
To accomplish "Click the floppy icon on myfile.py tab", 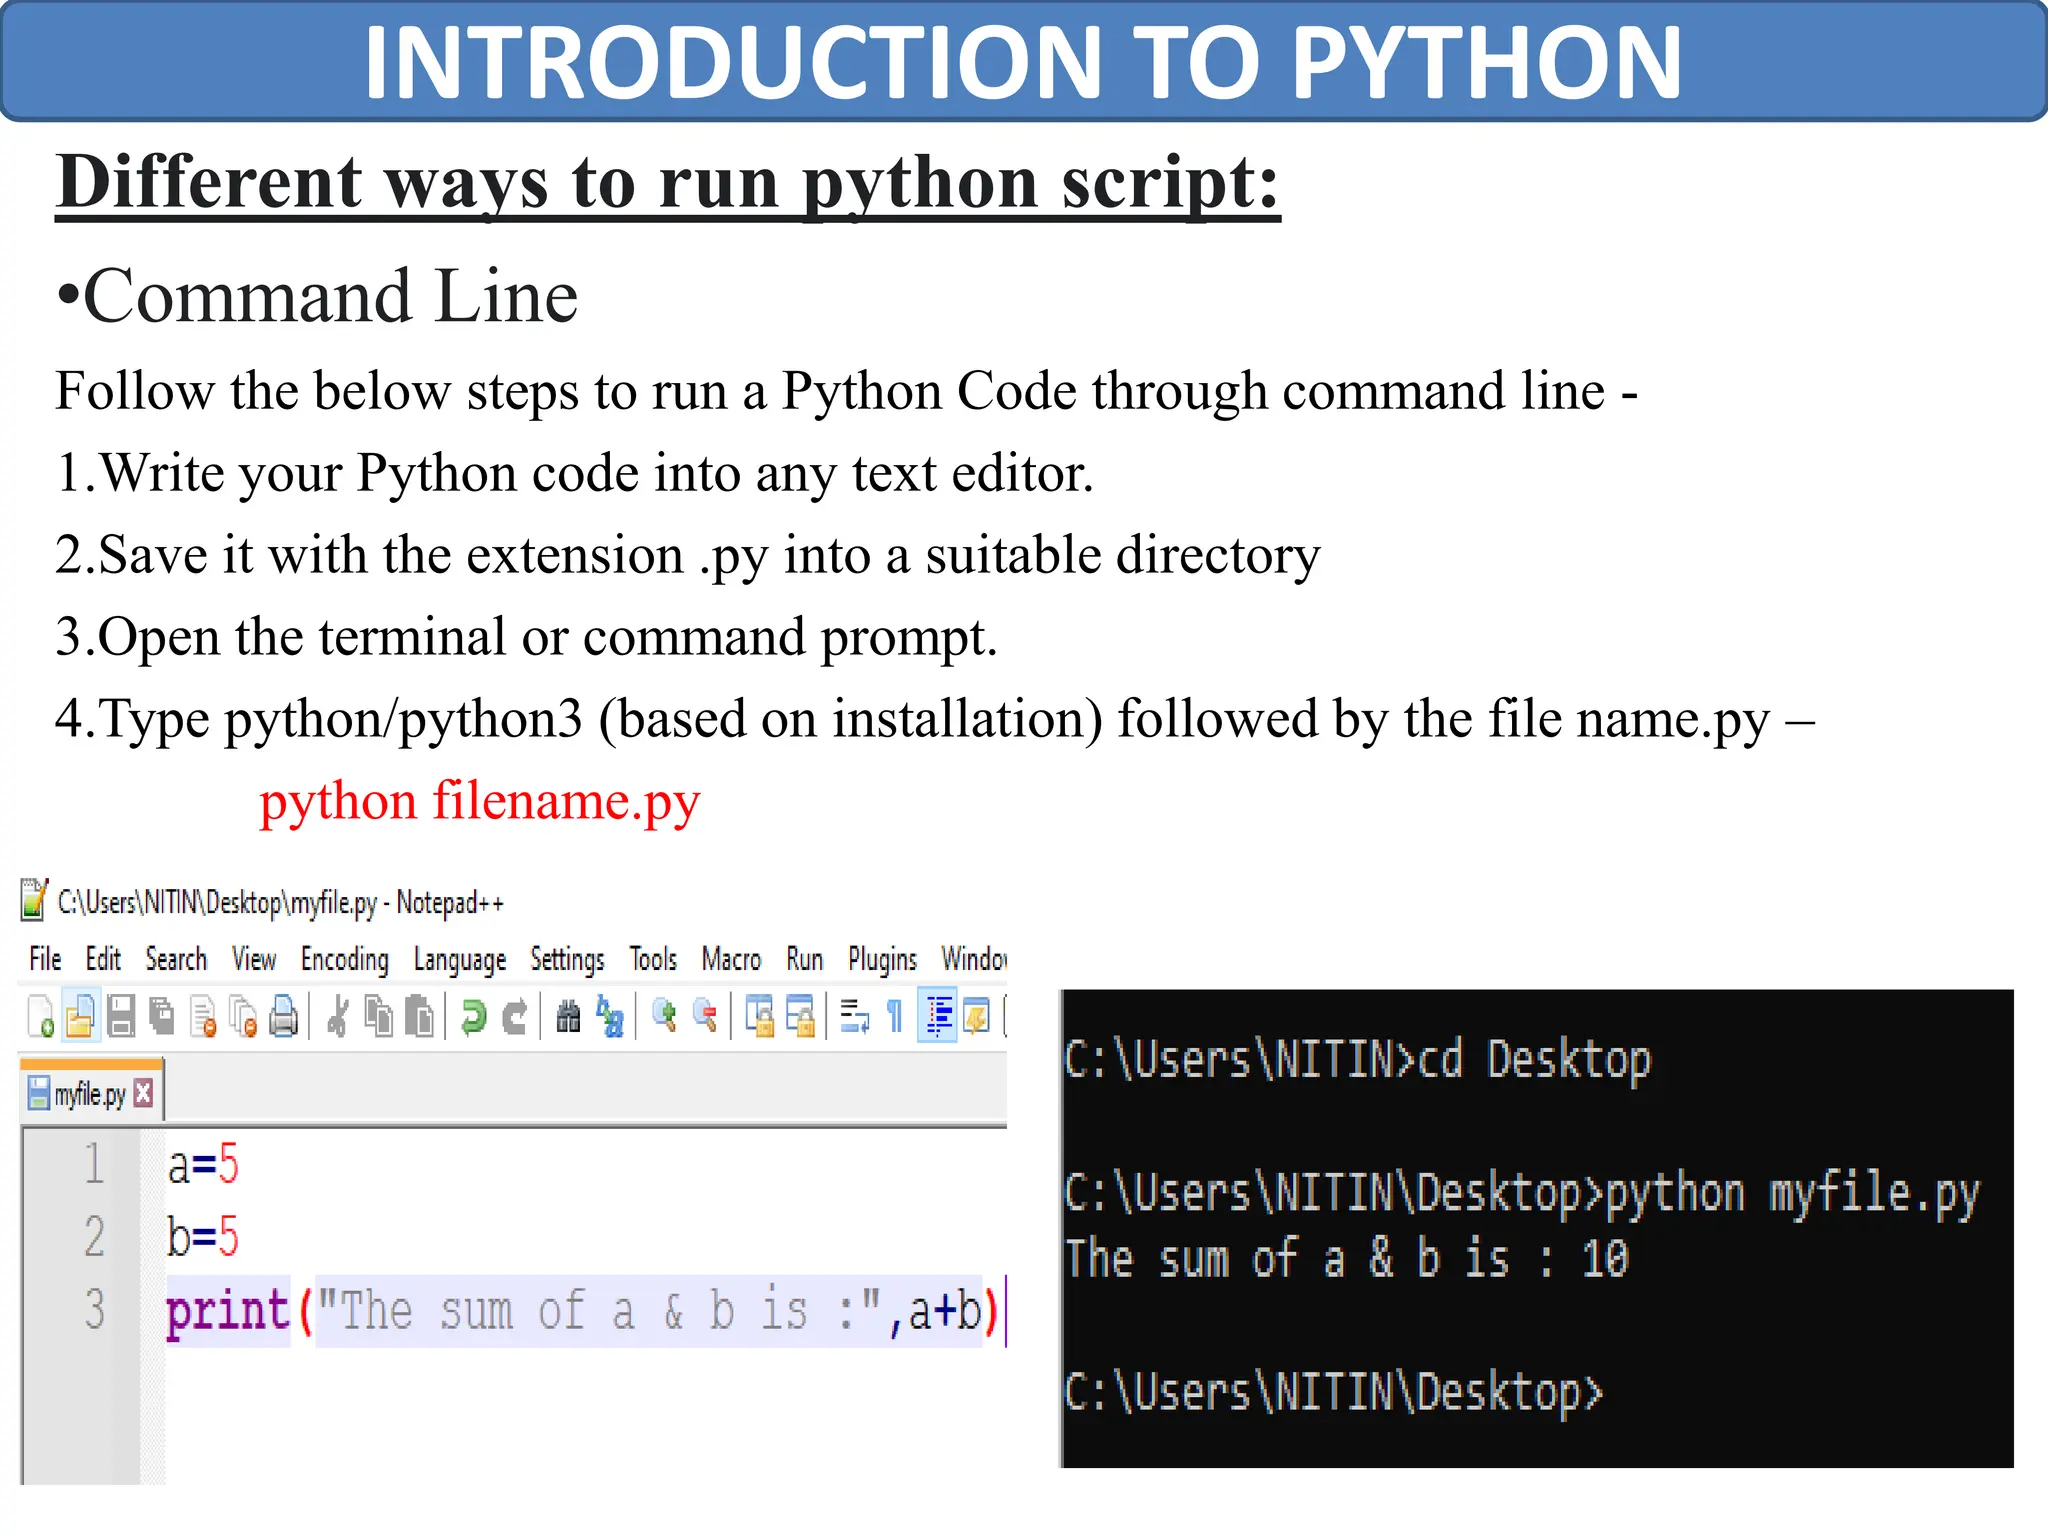I will (x=38, y=1093).
